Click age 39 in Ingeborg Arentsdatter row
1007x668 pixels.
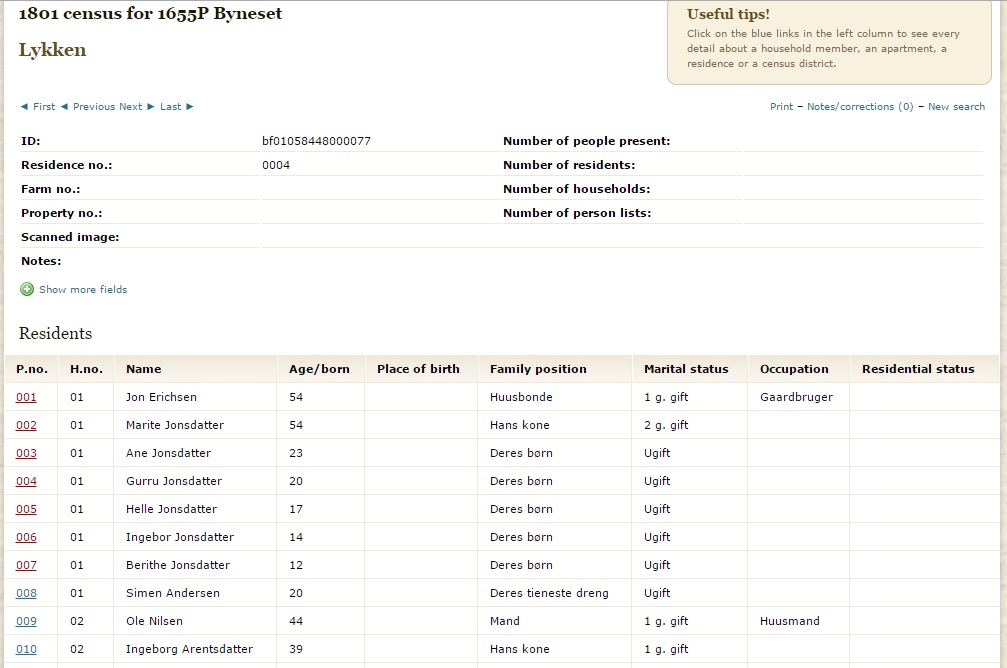click(x=295, y=649)
